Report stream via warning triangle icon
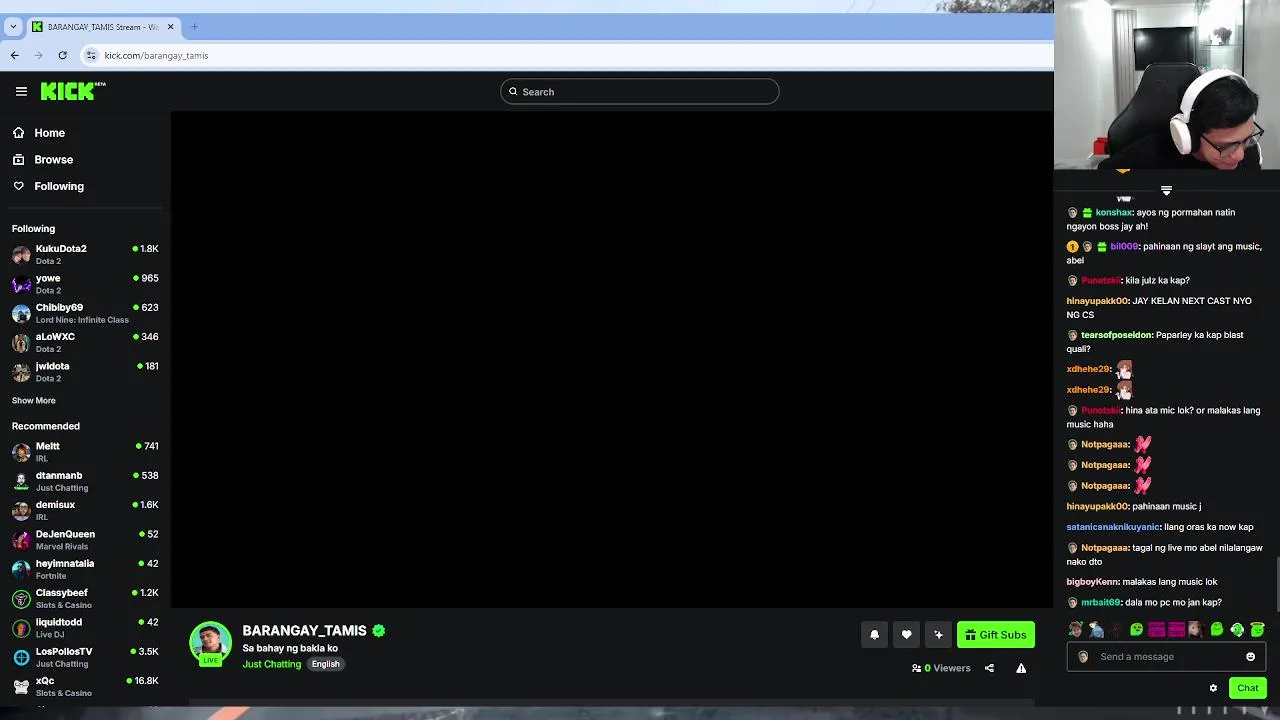Image resolution: width=1280 pixels, height=720 pixels. [x=1021, y=668]
